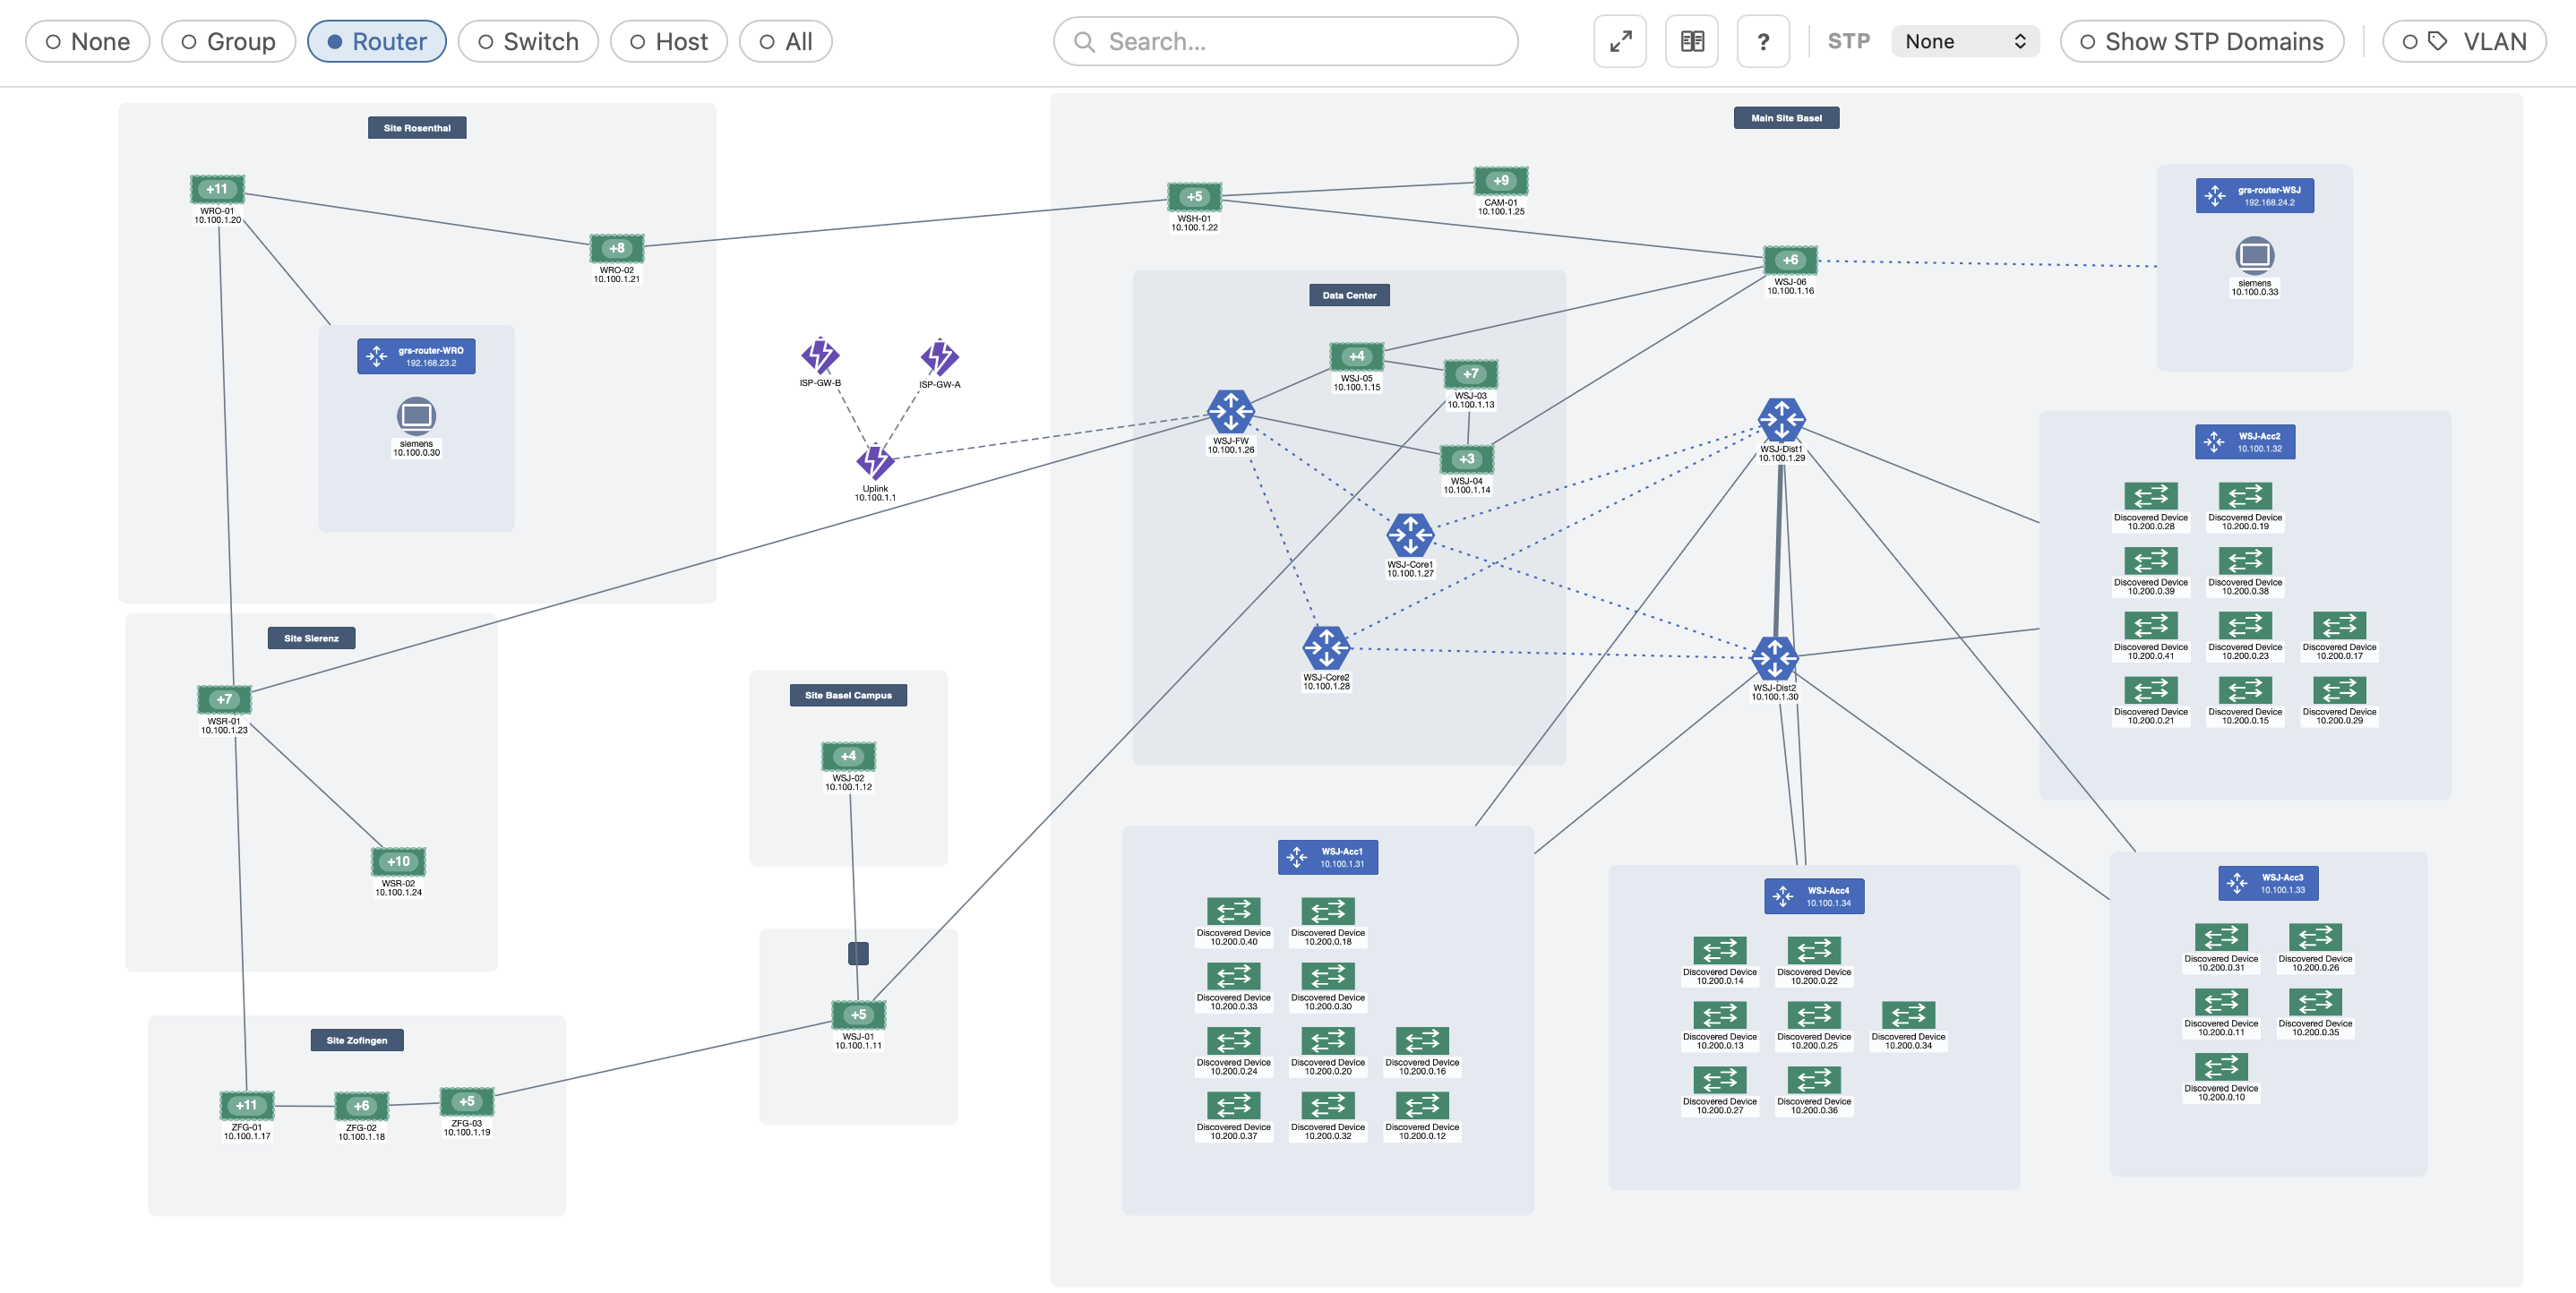This screenshot has height=1293, width=2576.
Task: Click the Site Rosenthal group label
Action: click(417, 128)
